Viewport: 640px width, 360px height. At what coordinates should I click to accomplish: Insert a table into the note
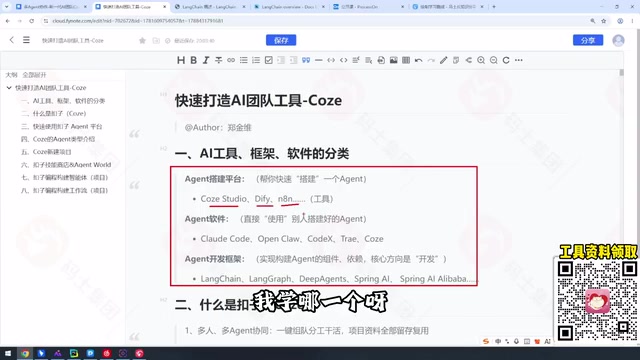[406, 60]
